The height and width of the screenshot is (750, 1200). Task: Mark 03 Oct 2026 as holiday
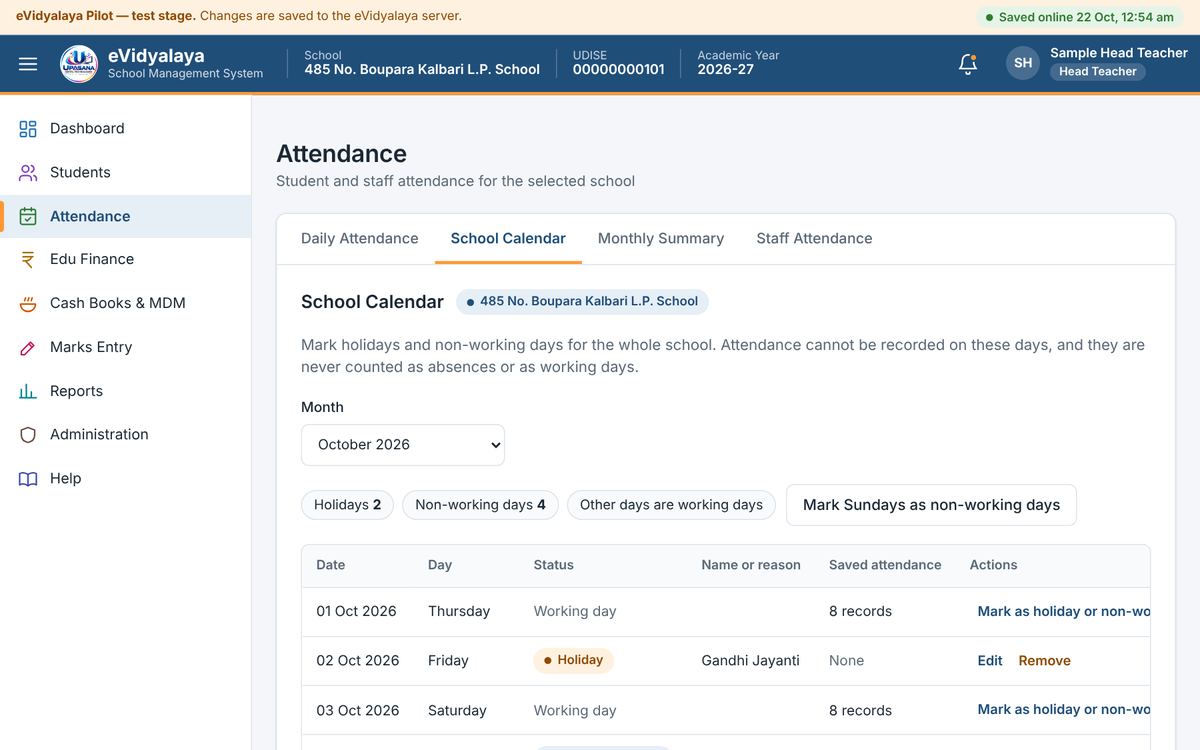click(1064, 710)
